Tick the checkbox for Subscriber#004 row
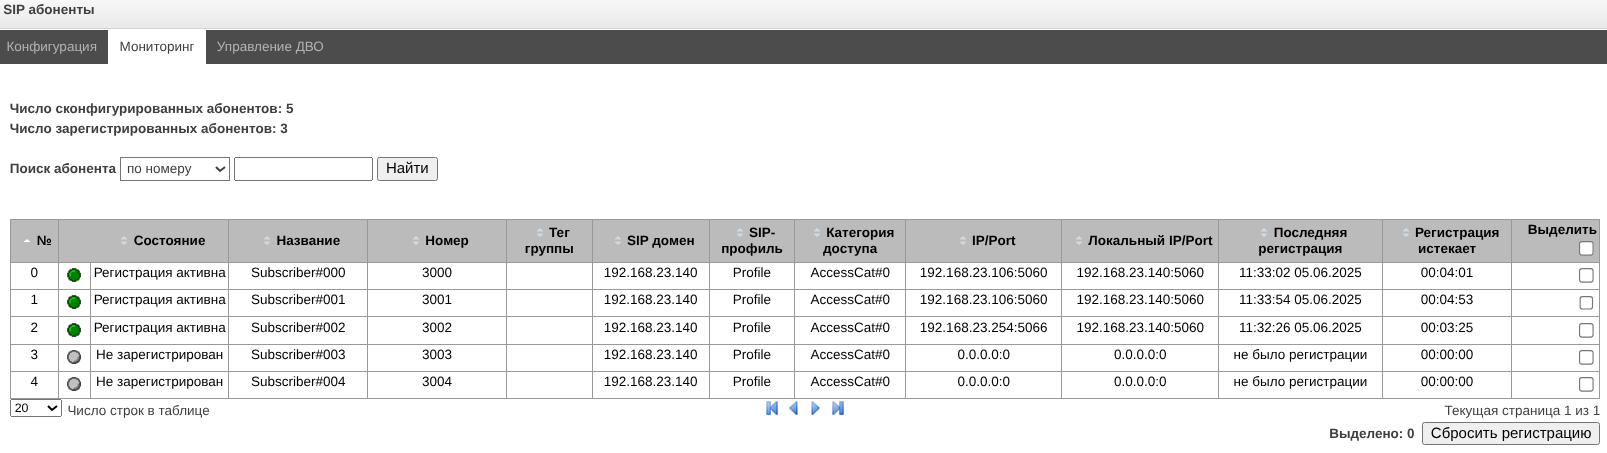This screenshot has height=453, width=1607. [x=1585, y=384]
